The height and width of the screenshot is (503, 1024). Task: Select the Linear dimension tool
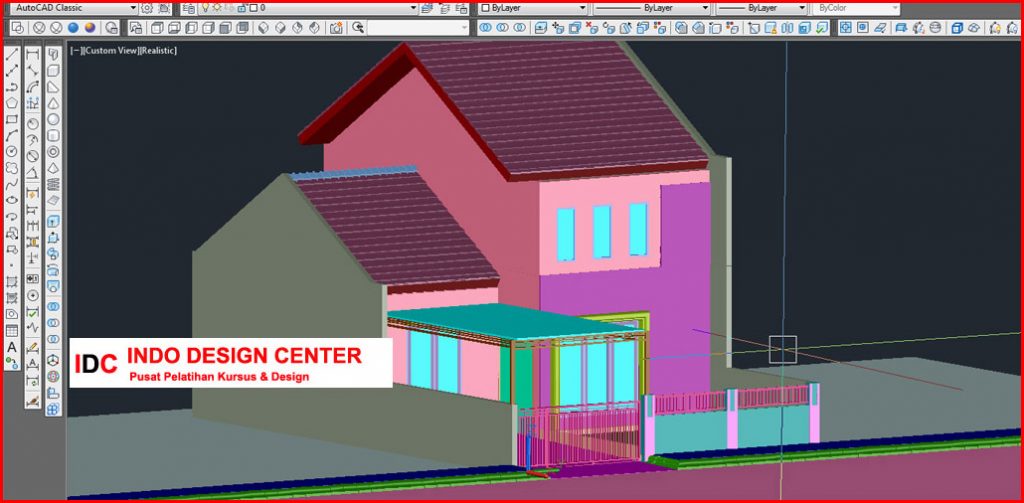tap(33, 55)
